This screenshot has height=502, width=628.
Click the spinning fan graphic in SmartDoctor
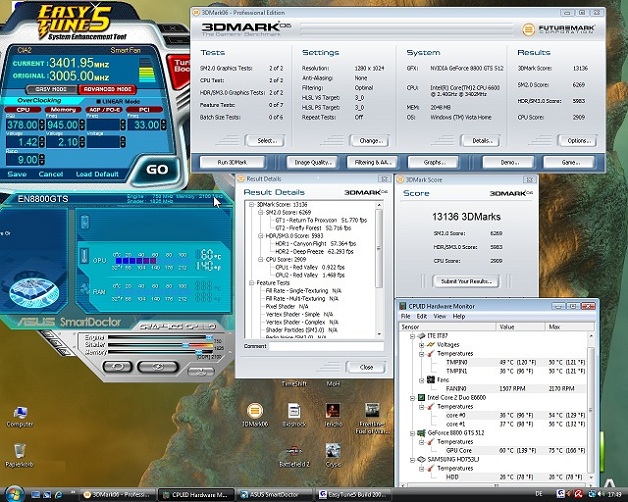[34, 291]
